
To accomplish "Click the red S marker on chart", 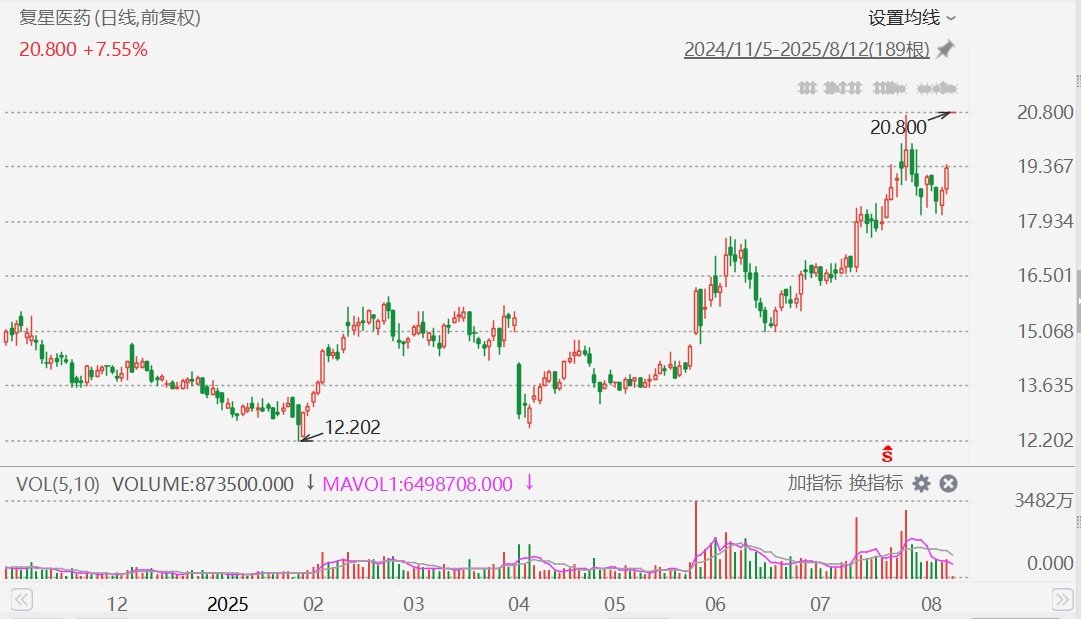I will pyautogui.click(x=887, y=454).
